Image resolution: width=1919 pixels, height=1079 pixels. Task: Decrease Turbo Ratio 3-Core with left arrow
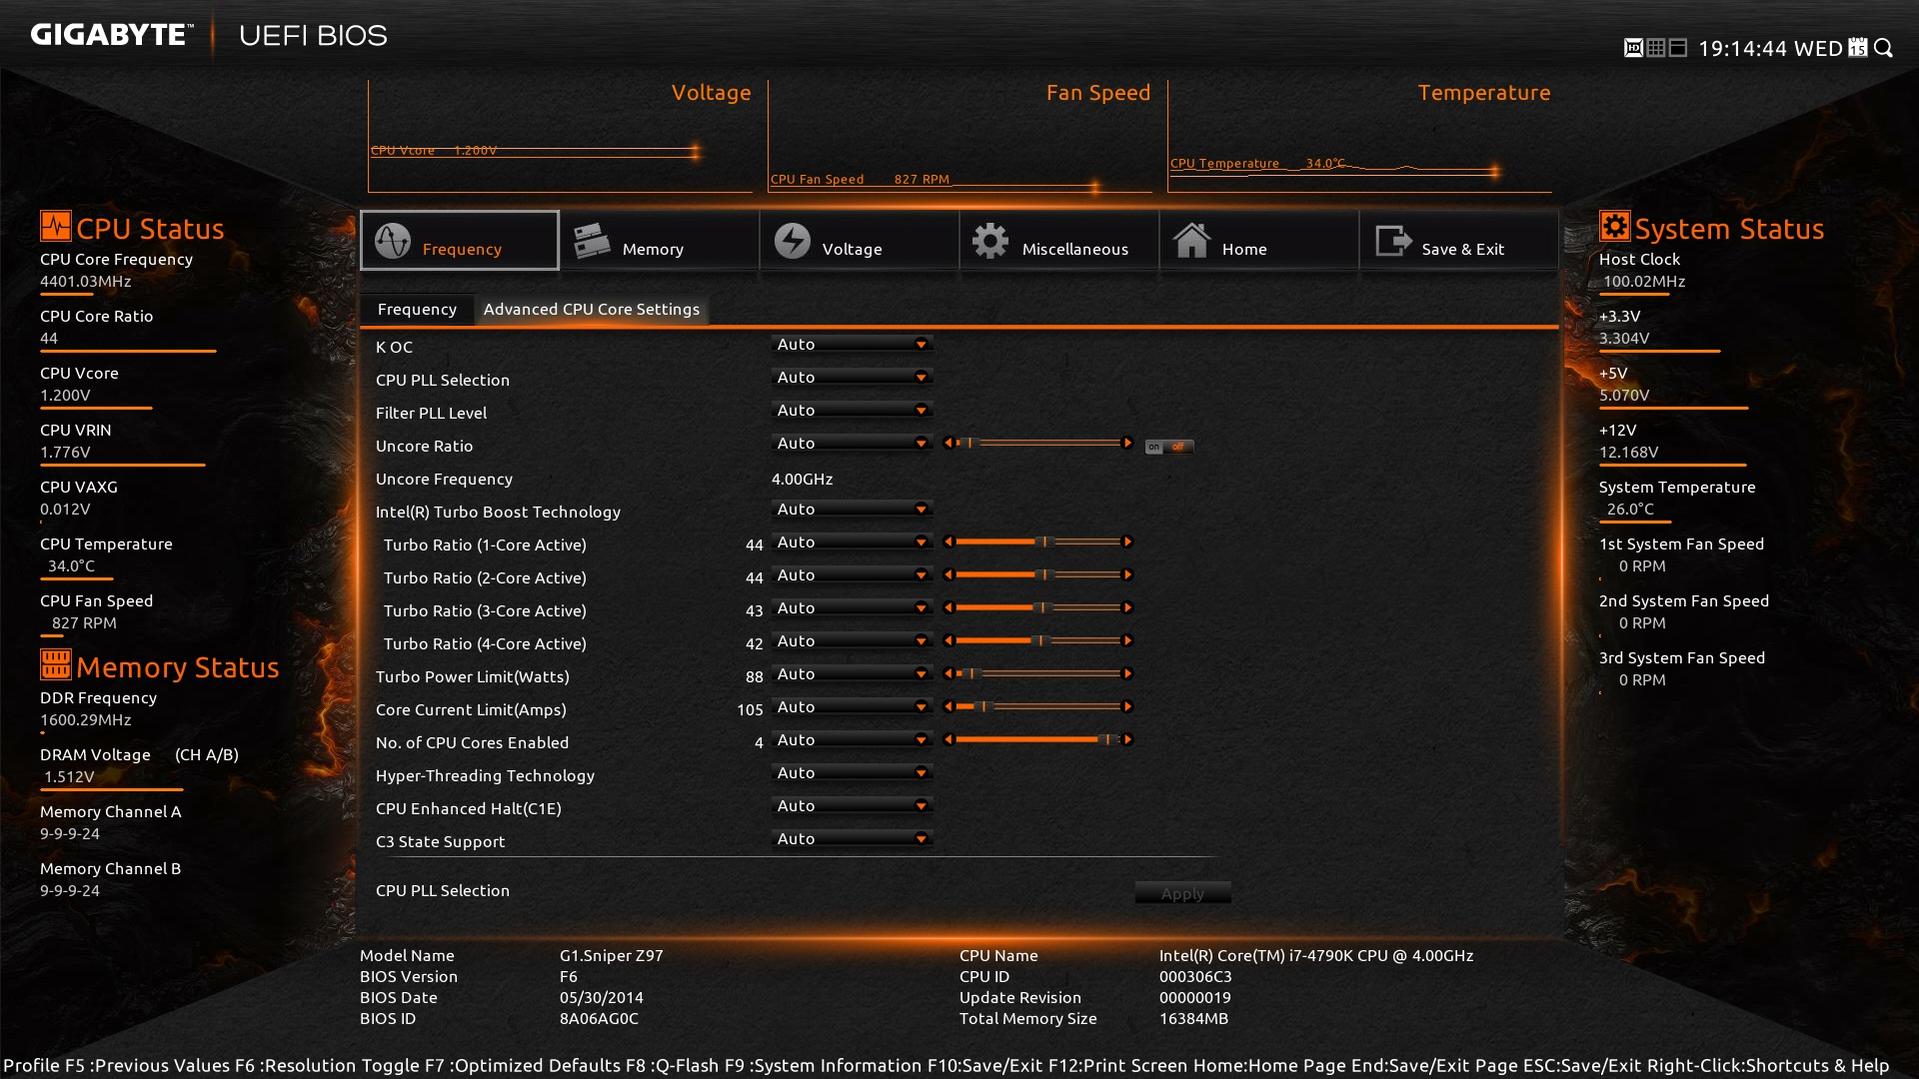point(948,608)
